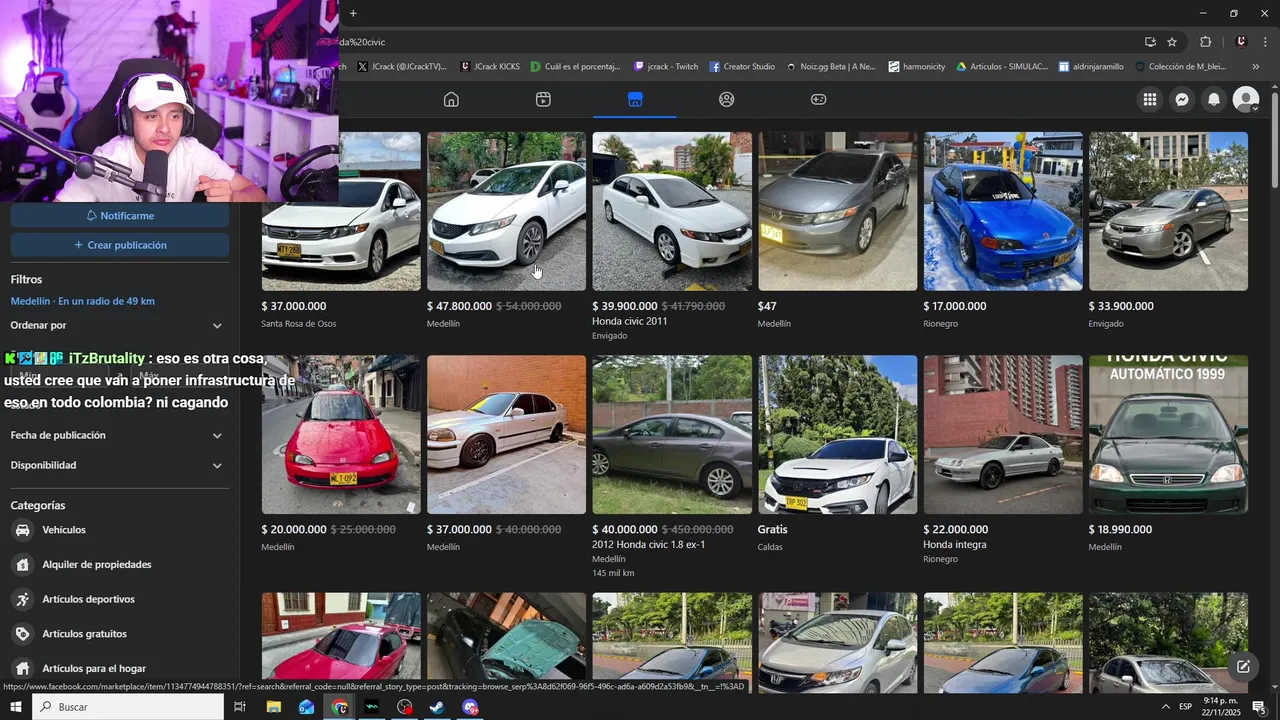Screen dimensions: 1280x720
Task: Open the $20.000.000 red Civic listing
Action: click(x=341, y=454)
